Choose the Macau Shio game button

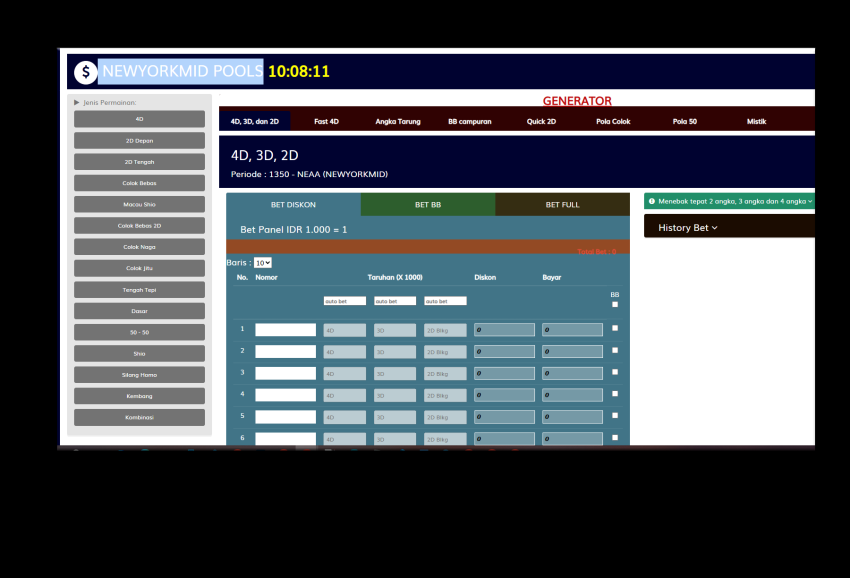139,204
